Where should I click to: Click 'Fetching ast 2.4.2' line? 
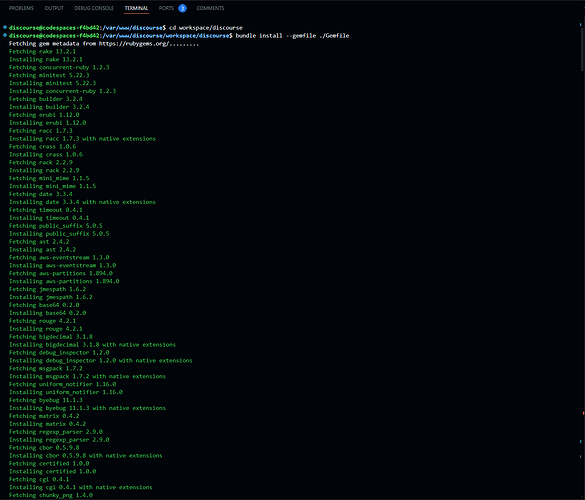click(x=39, y=242)
